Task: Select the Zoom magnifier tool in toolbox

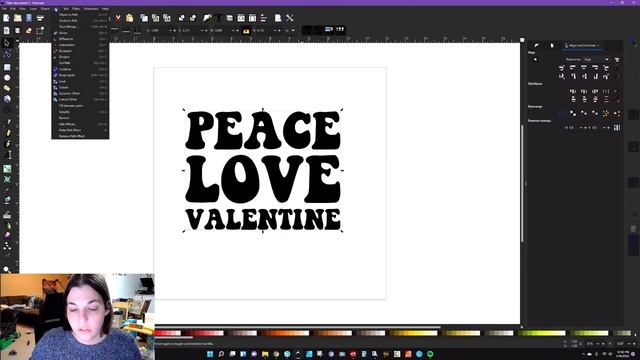Action: [x=7, y=269]
